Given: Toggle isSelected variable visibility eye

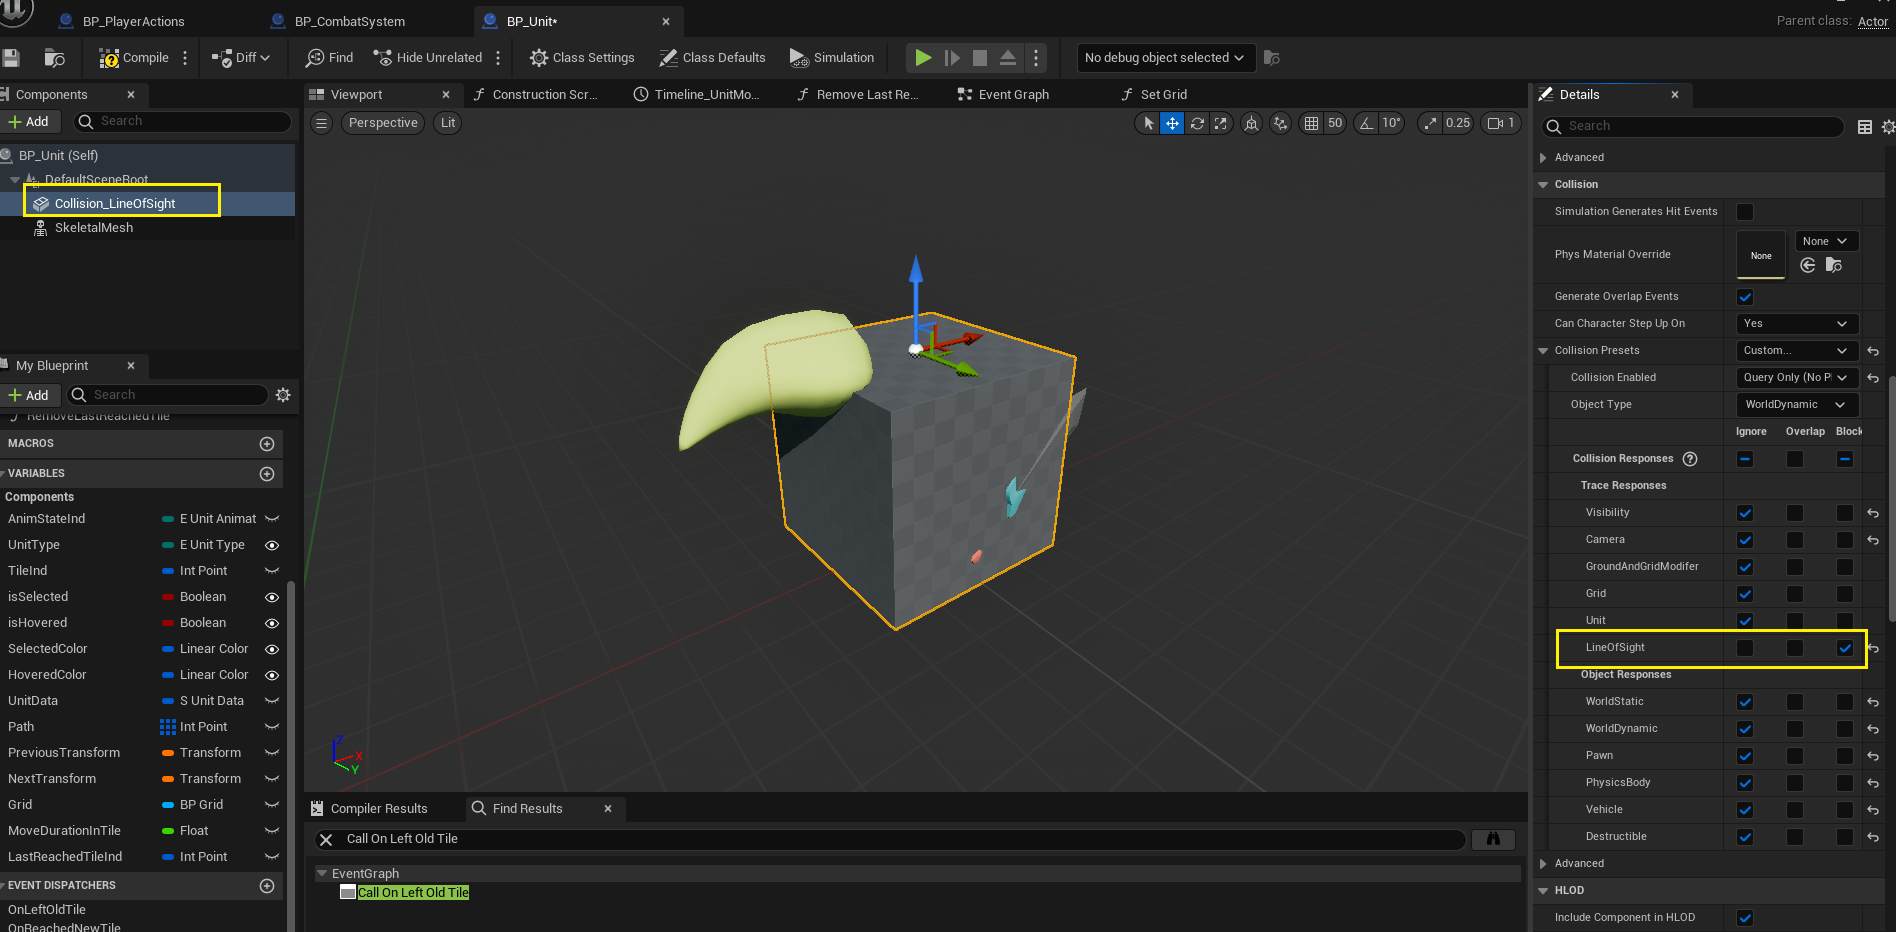Looking at the screenshot, I should point(271,597).
